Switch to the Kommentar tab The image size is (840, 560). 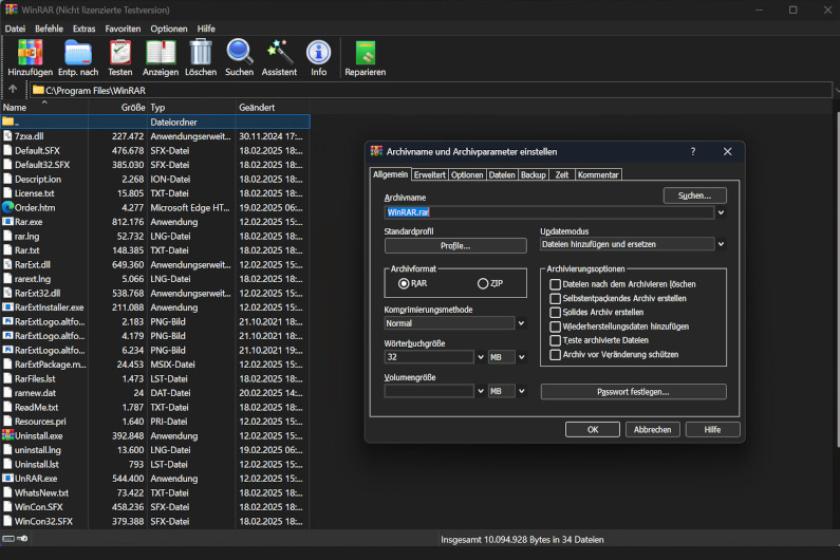click(598, 175)
